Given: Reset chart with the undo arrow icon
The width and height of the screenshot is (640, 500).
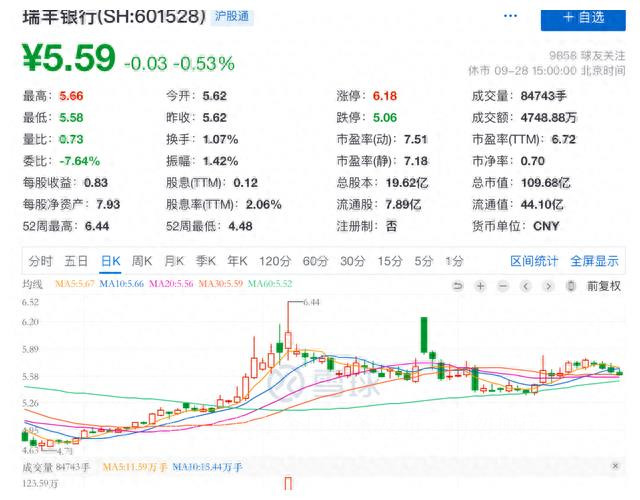Looking at the screenshot, I should pos(458,286).
